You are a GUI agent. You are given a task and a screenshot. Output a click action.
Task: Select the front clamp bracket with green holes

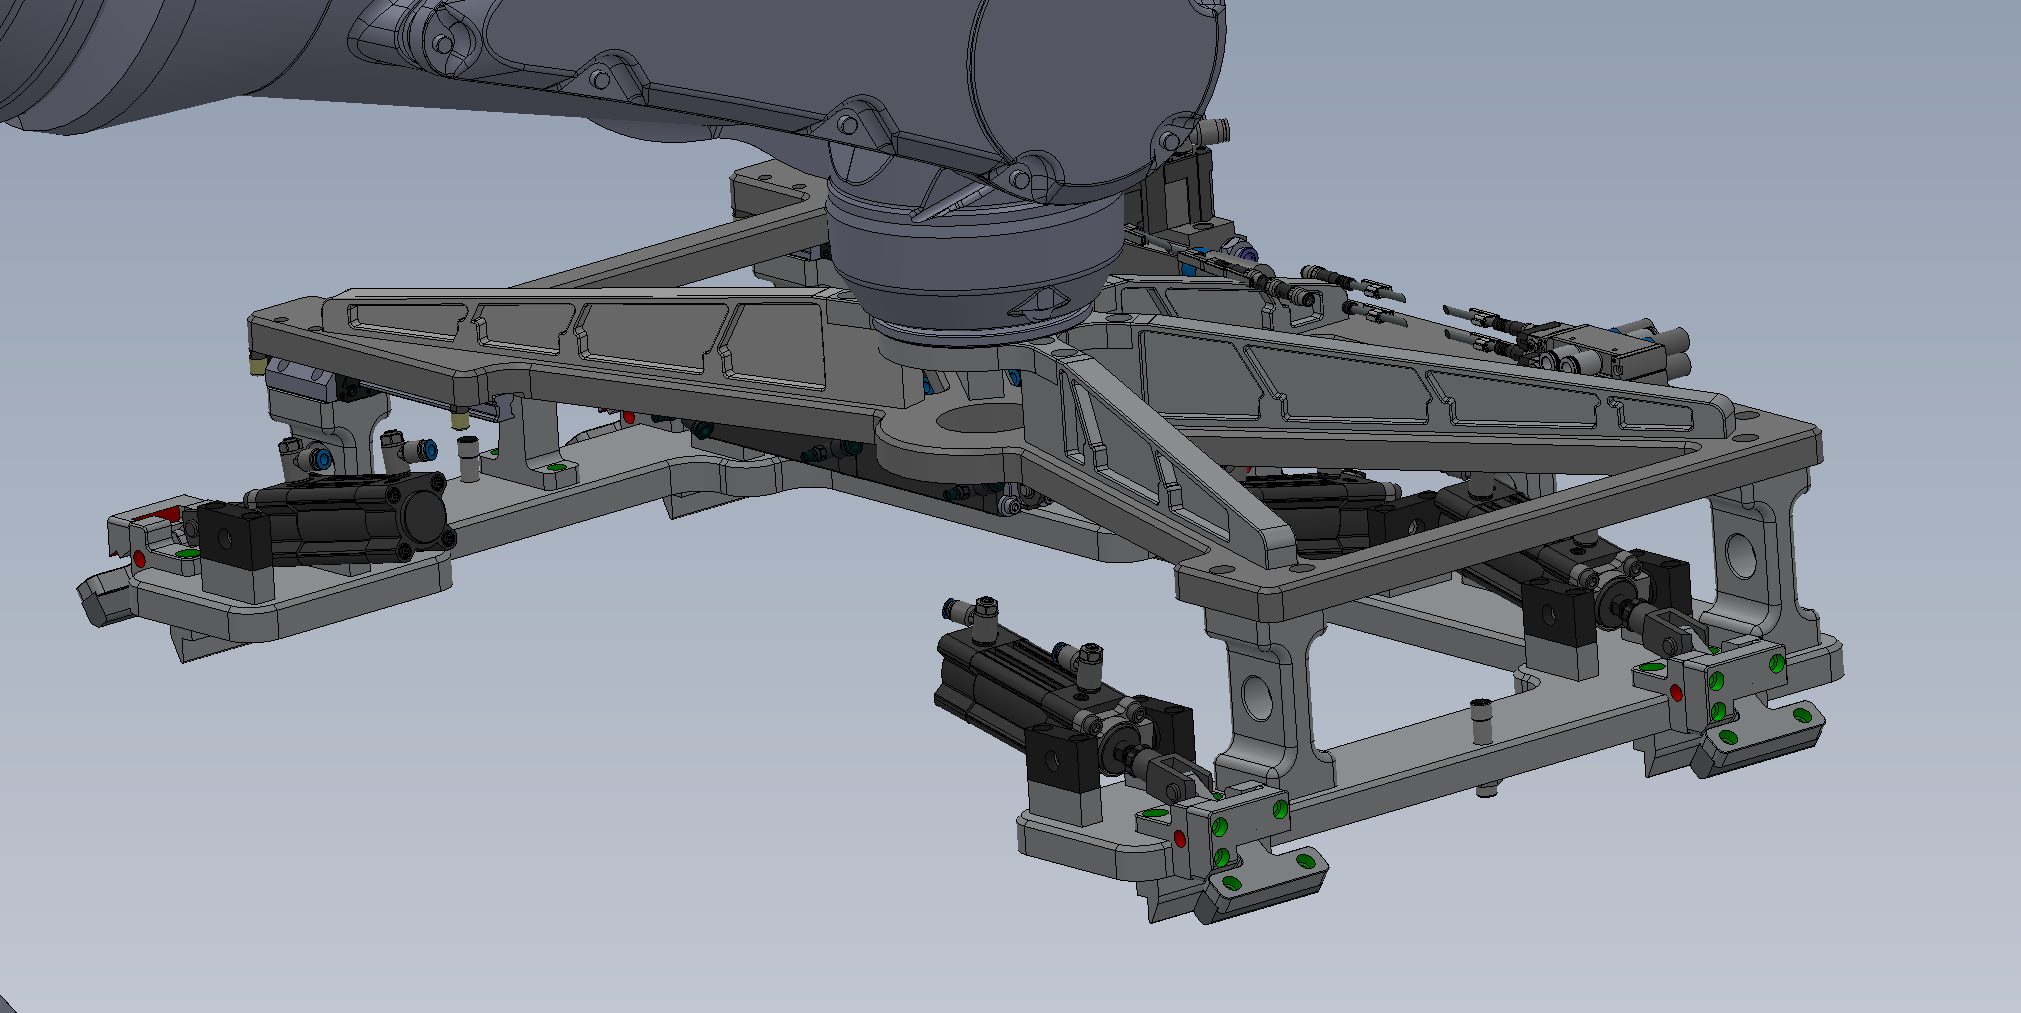tap(1232, 850)
